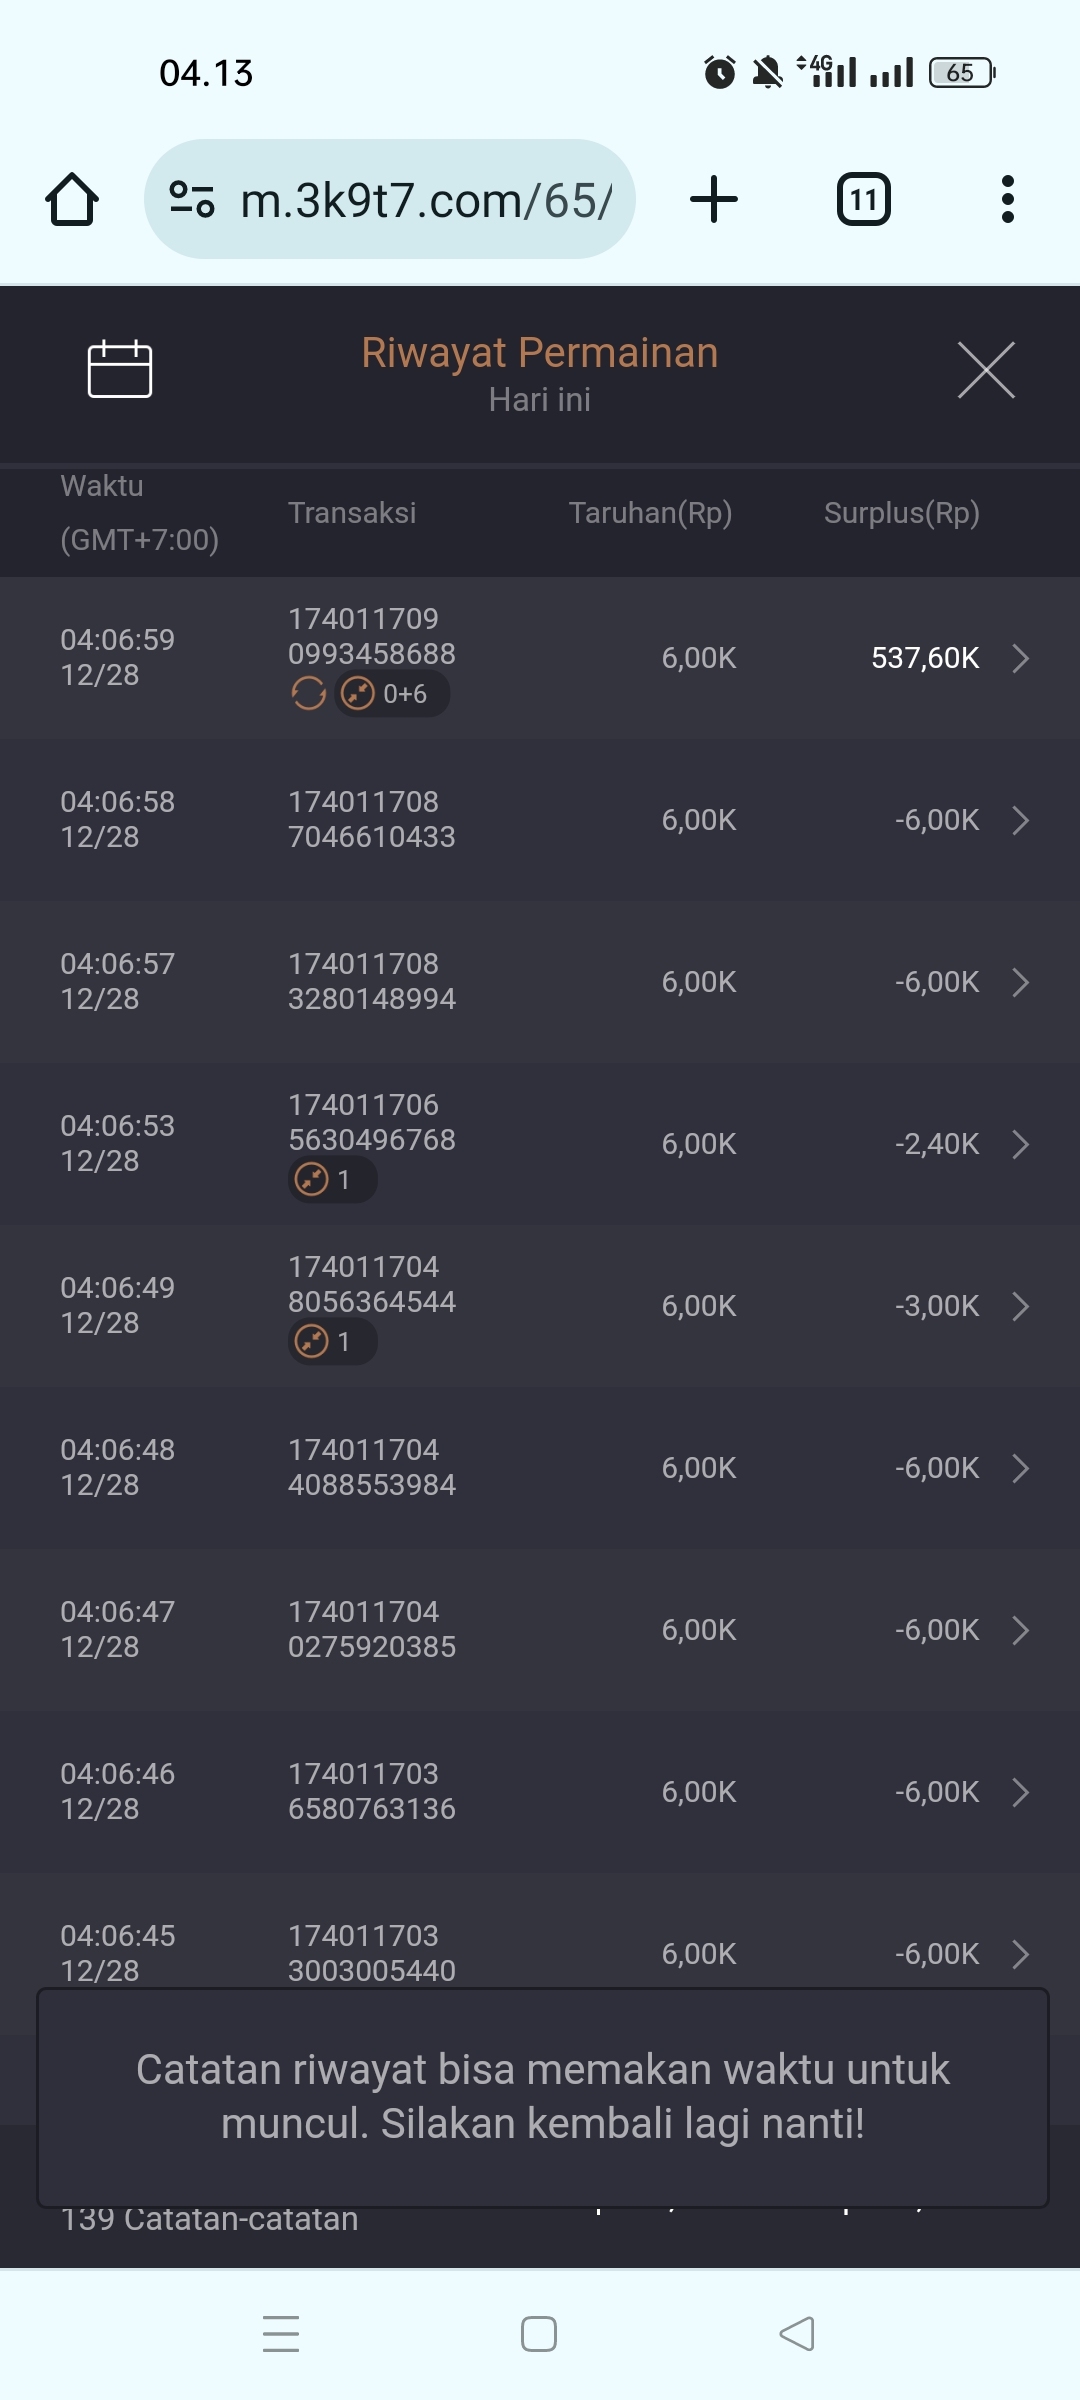The width and height of the screenshot is (1080, 2400).
Task: Click the address bar URL m.3k9t7.com
Action: point(426,201)
